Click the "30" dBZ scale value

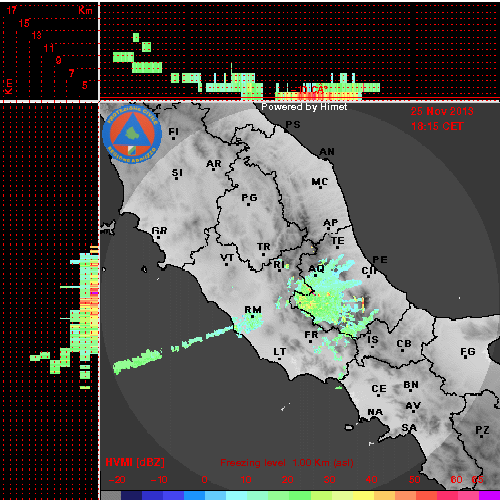(329, 480)
